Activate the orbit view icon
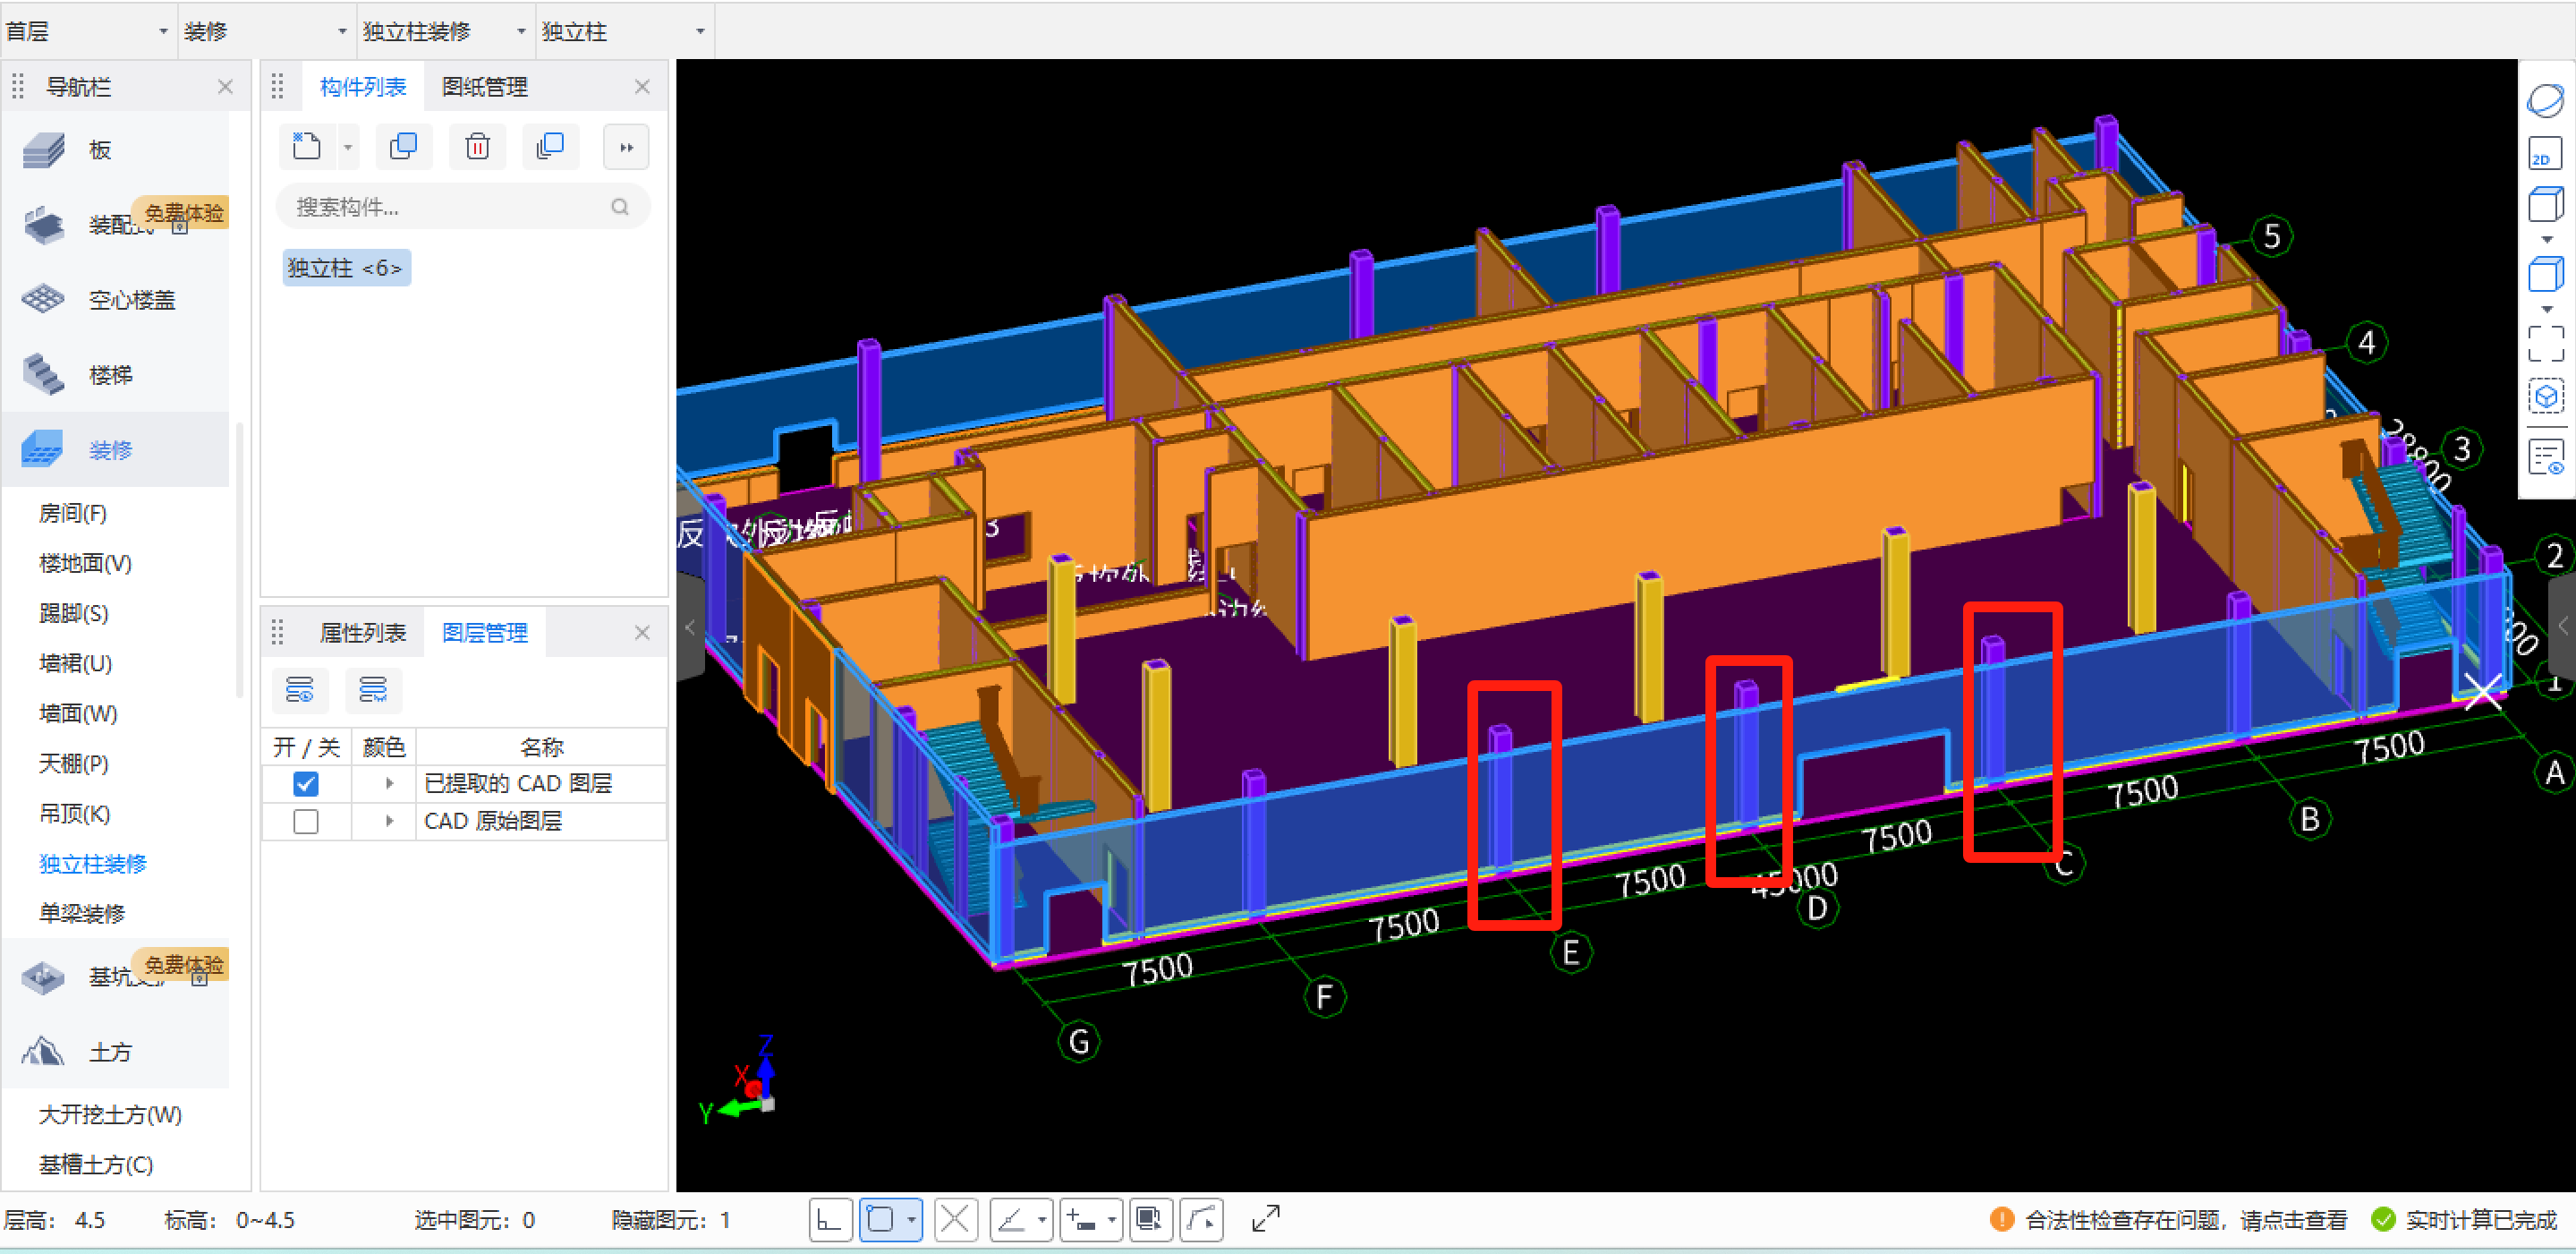 (x=2545, y=101)
